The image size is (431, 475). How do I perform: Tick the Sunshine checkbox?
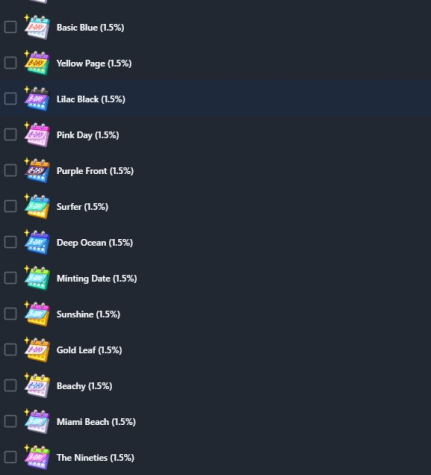[x=10, y=314]
